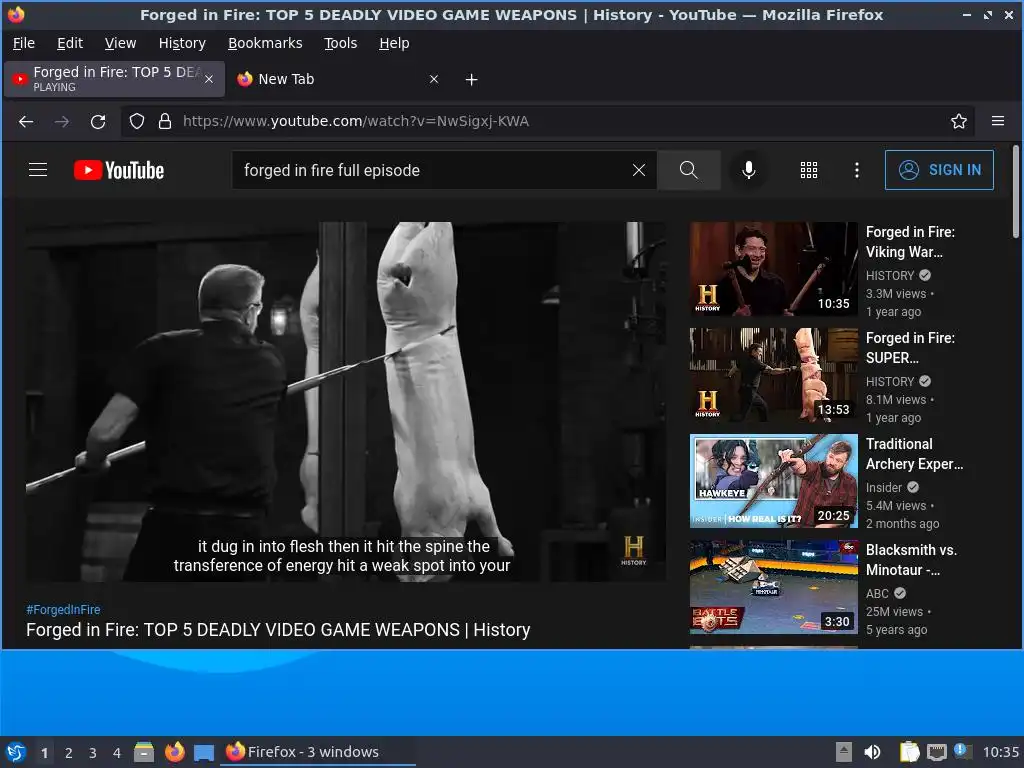Open the Tools menu
The width and height of the screenshot is (1024, 768).
click(340, 43)
